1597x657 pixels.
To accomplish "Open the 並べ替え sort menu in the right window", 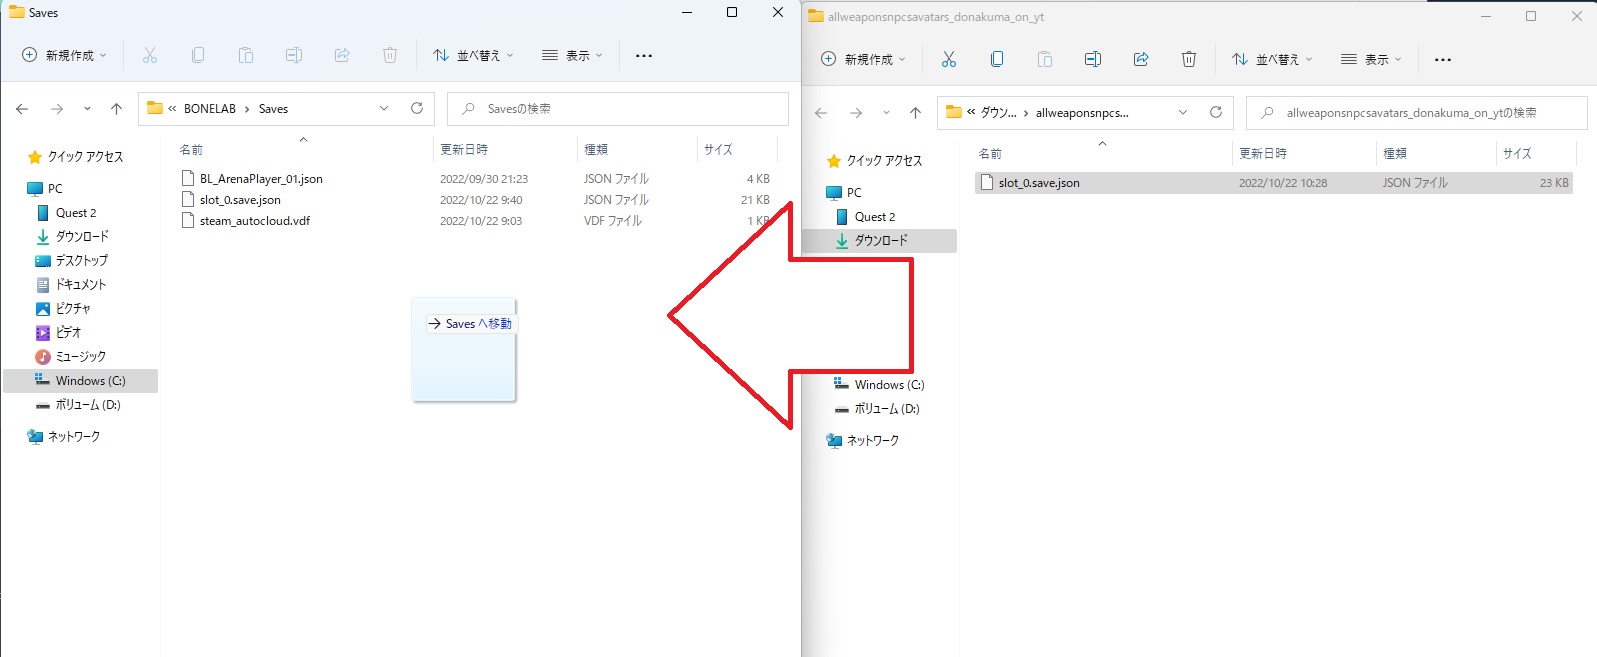I will pos(1271,60).
